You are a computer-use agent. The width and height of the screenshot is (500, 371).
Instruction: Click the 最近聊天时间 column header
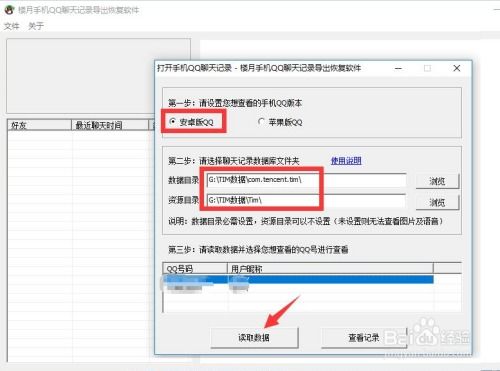pyautogui.click(x=110, y=125)
